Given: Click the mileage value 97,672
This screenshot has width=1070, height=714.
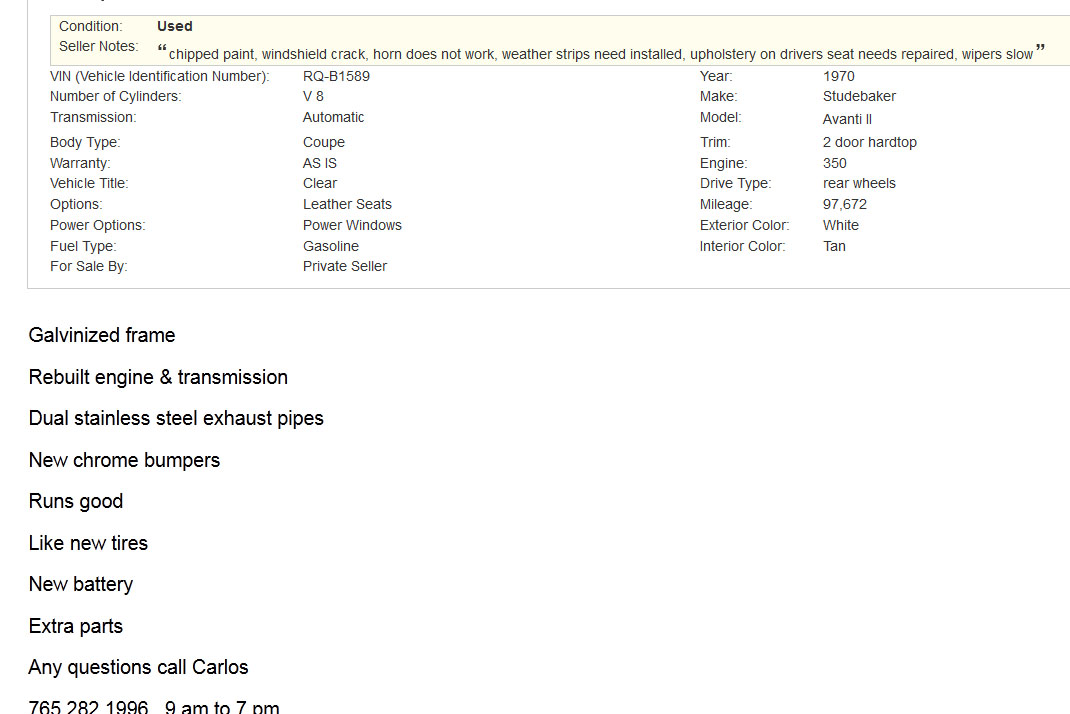Looking at the screenshot, I should pyautogui.click(x=845, y=204).
